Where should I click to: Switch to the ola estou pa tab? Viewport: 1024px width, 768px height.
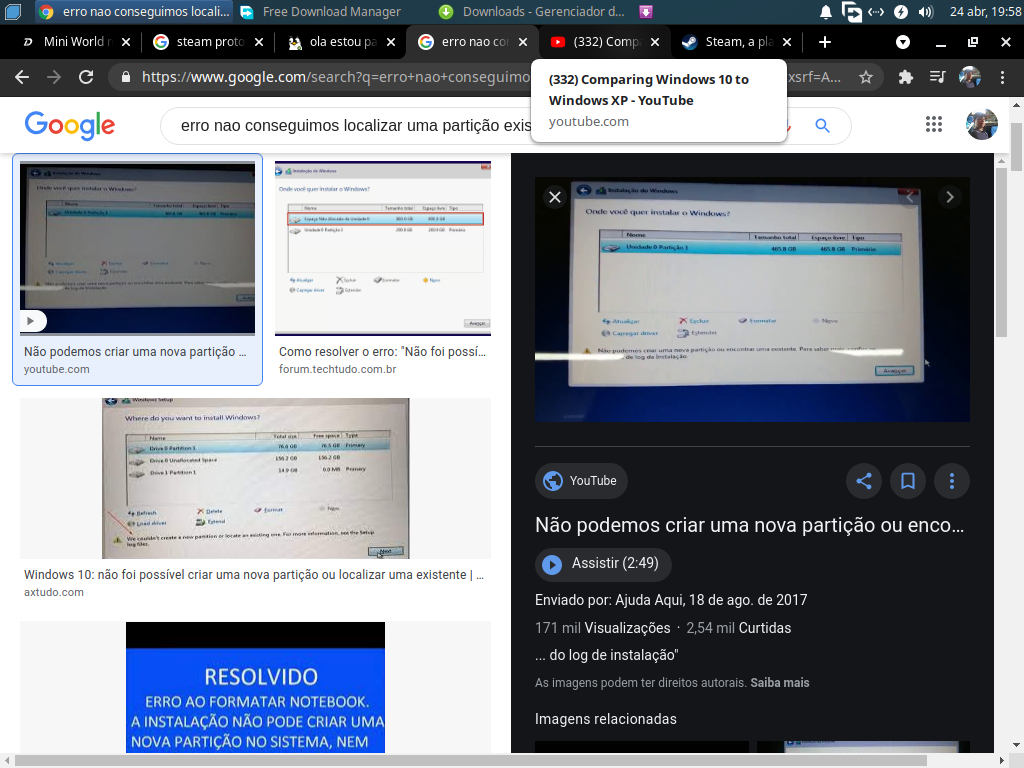click(x=340, y=42)
